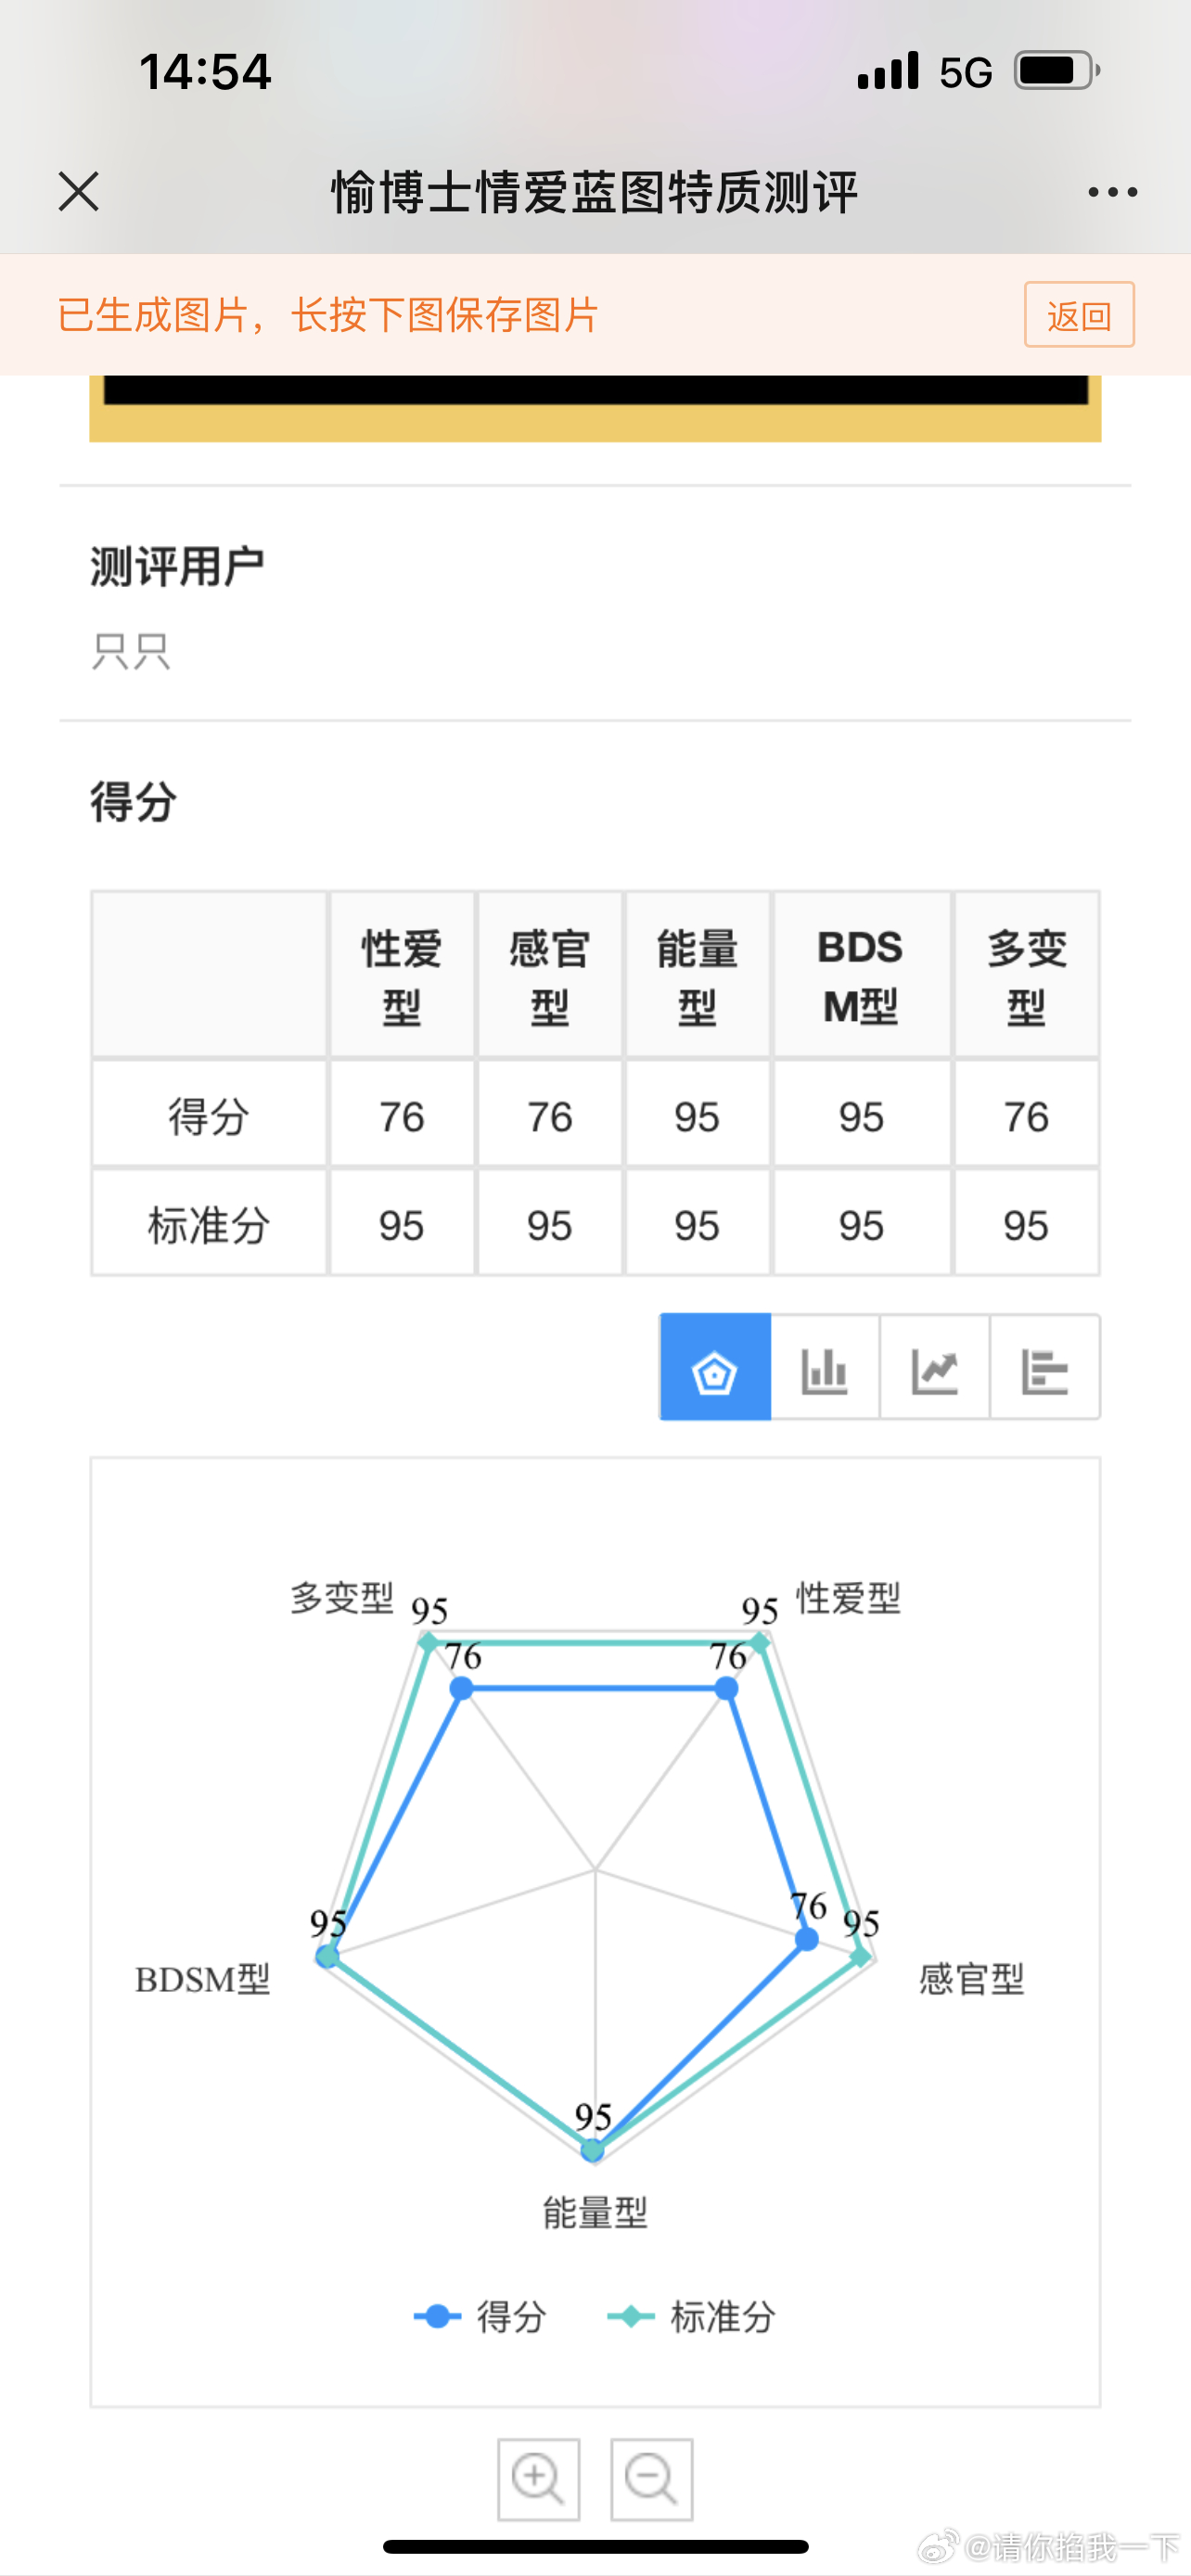
Task: Select the 性爱型 column header
Action: (x=402, y=975)
